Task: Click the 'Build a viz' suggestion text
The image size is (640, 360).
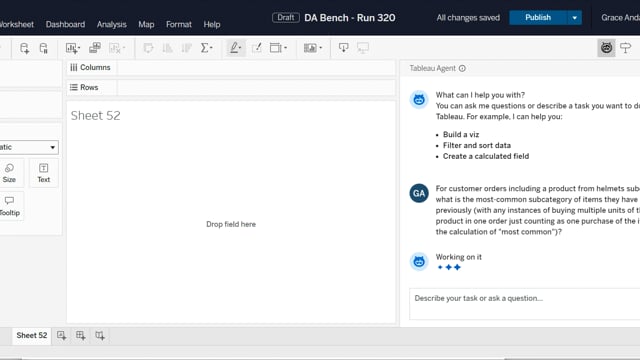Action: click(x=461, y=135)
